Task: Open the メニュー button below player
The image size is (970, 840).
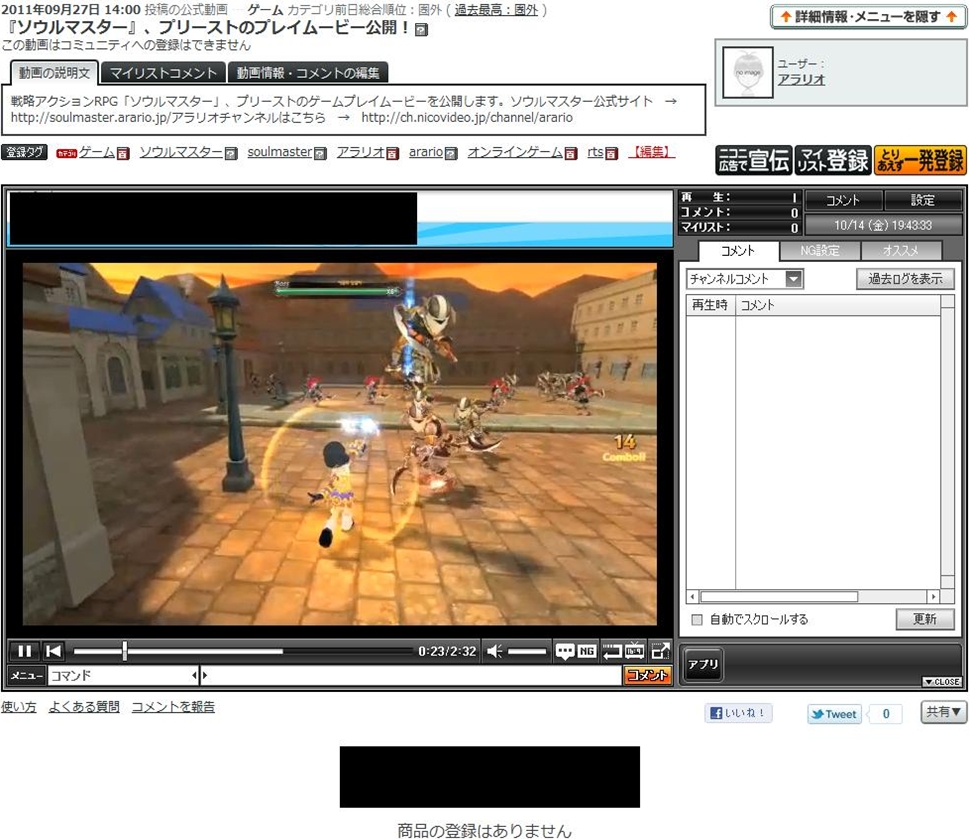Action: pyautogui.click(x=27, y=675)
